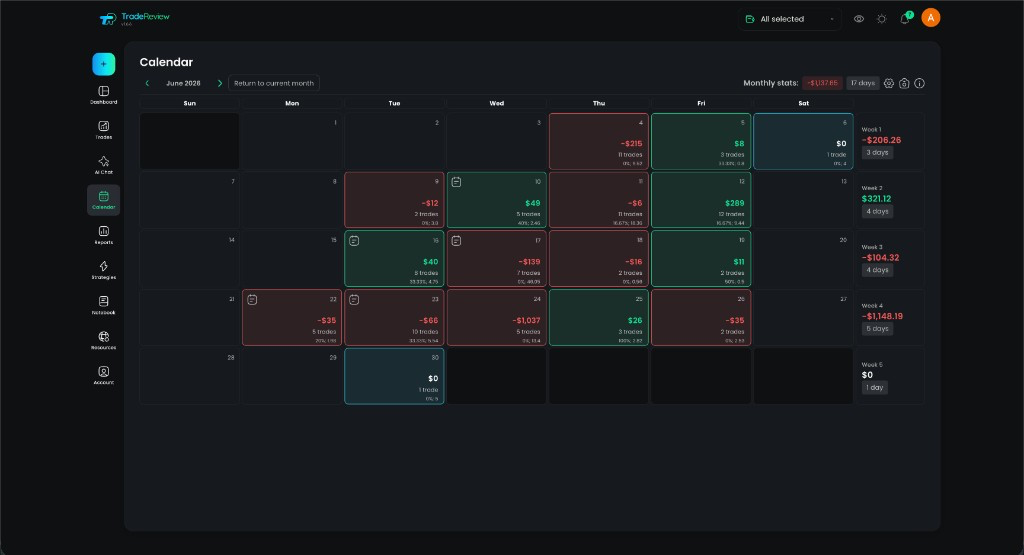Screen dimensions: 1024x555
Task: Open Reports from the sidebar
Action: click(x=103, y=235)
